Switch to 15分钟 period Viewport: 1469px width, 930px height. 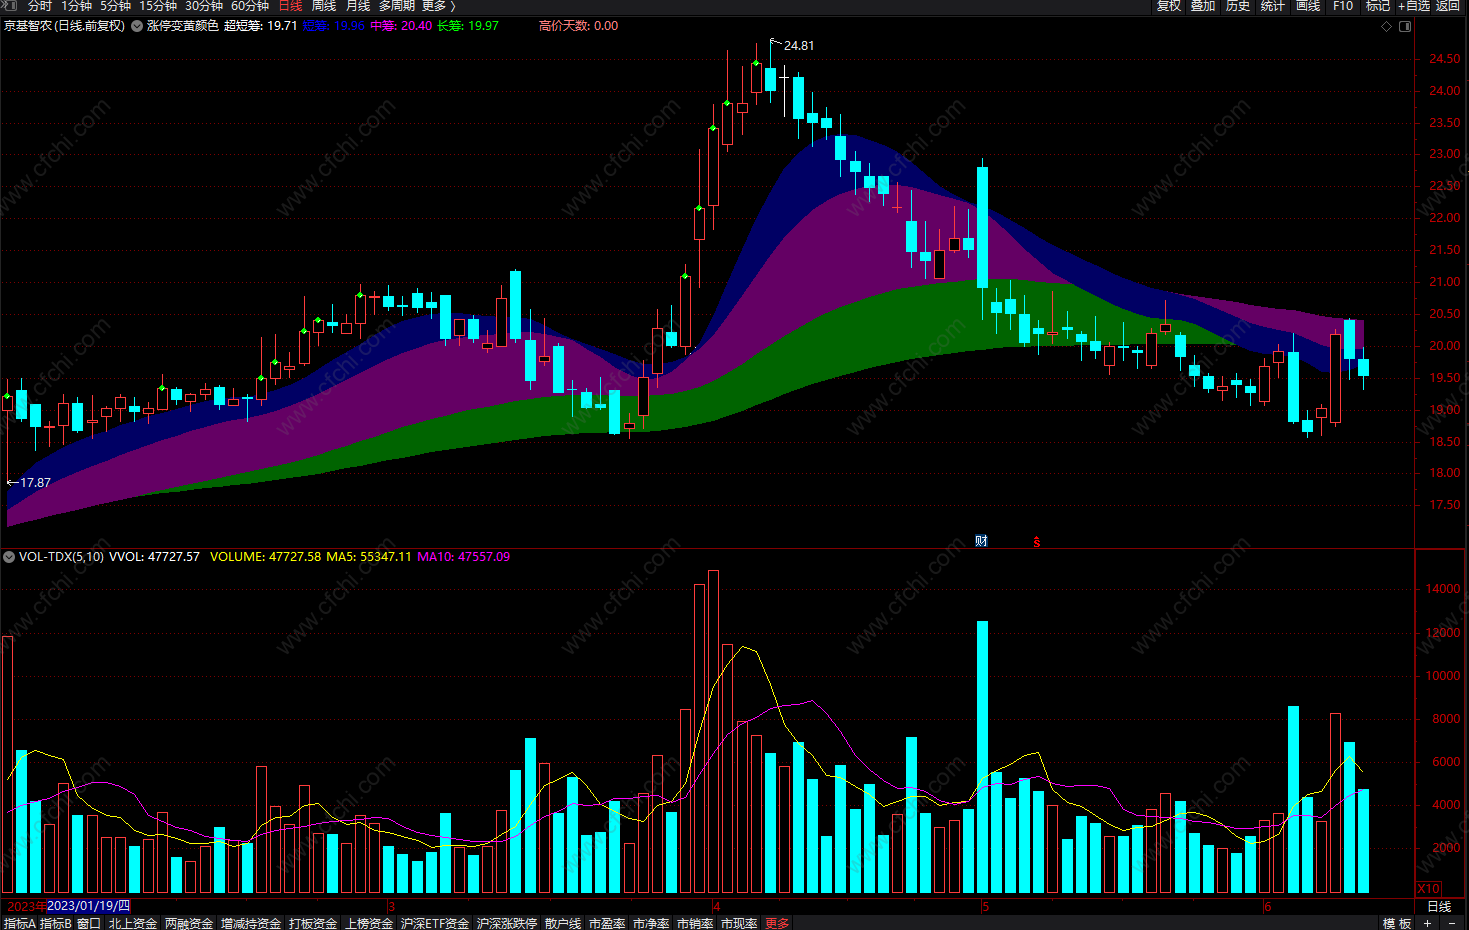coord(157,6)
